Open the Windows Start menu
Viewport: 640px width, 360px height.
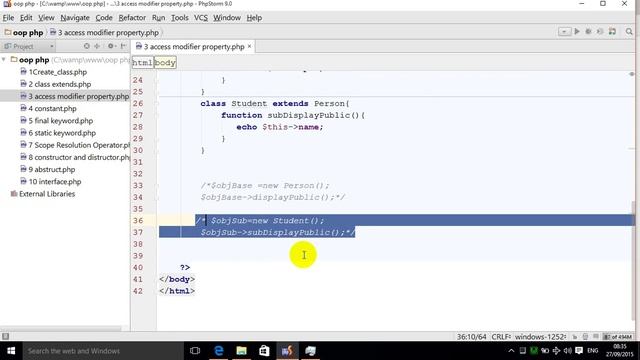[x=11, y=351]
